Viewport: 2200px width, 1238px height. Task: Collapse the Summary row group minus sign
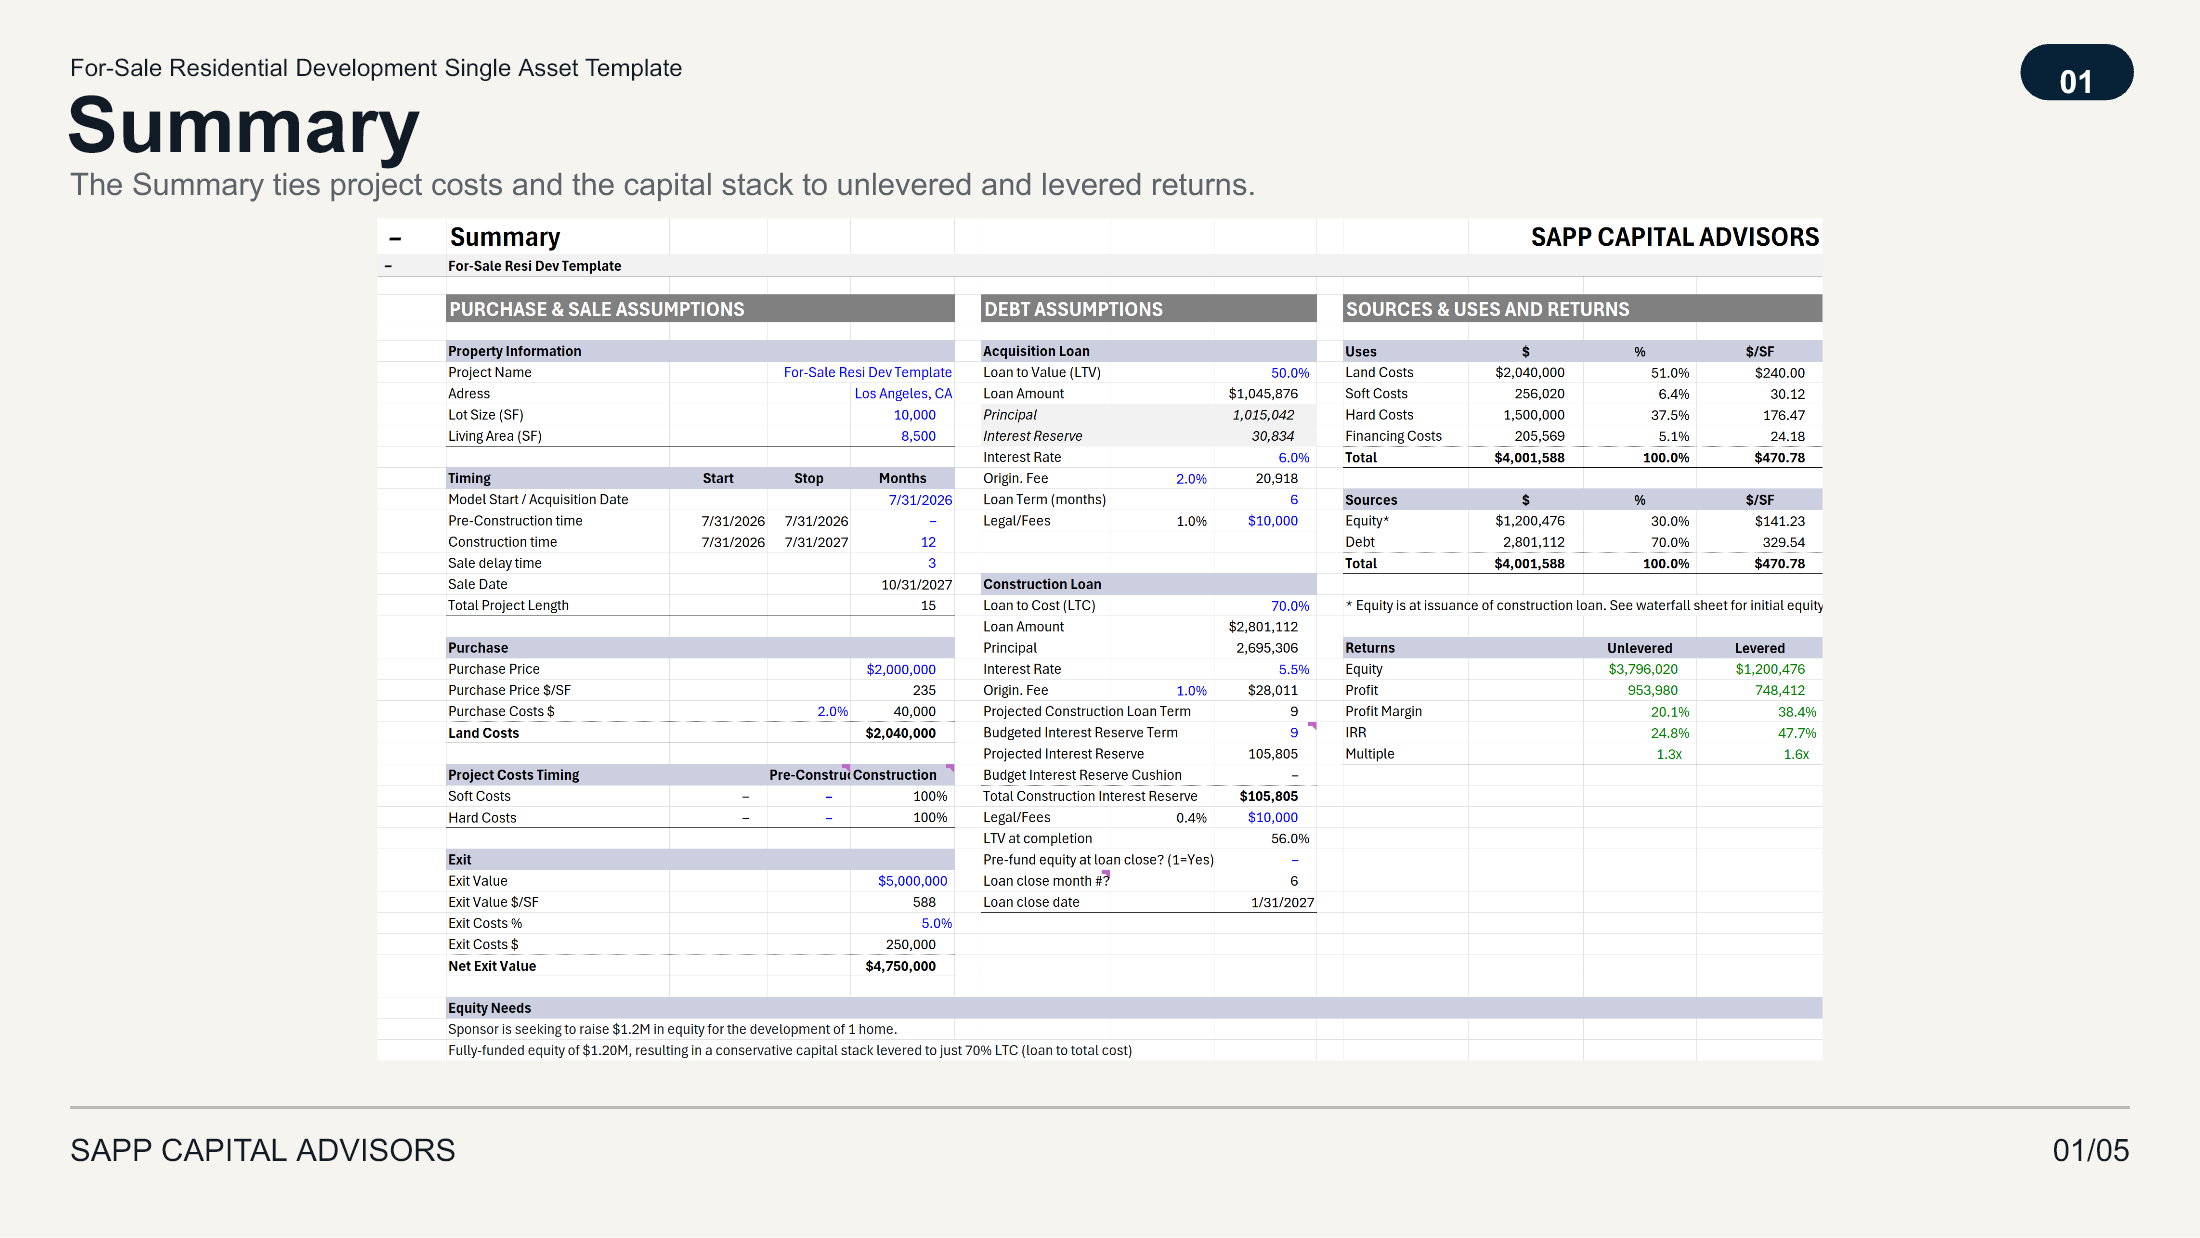pos(395,238)
